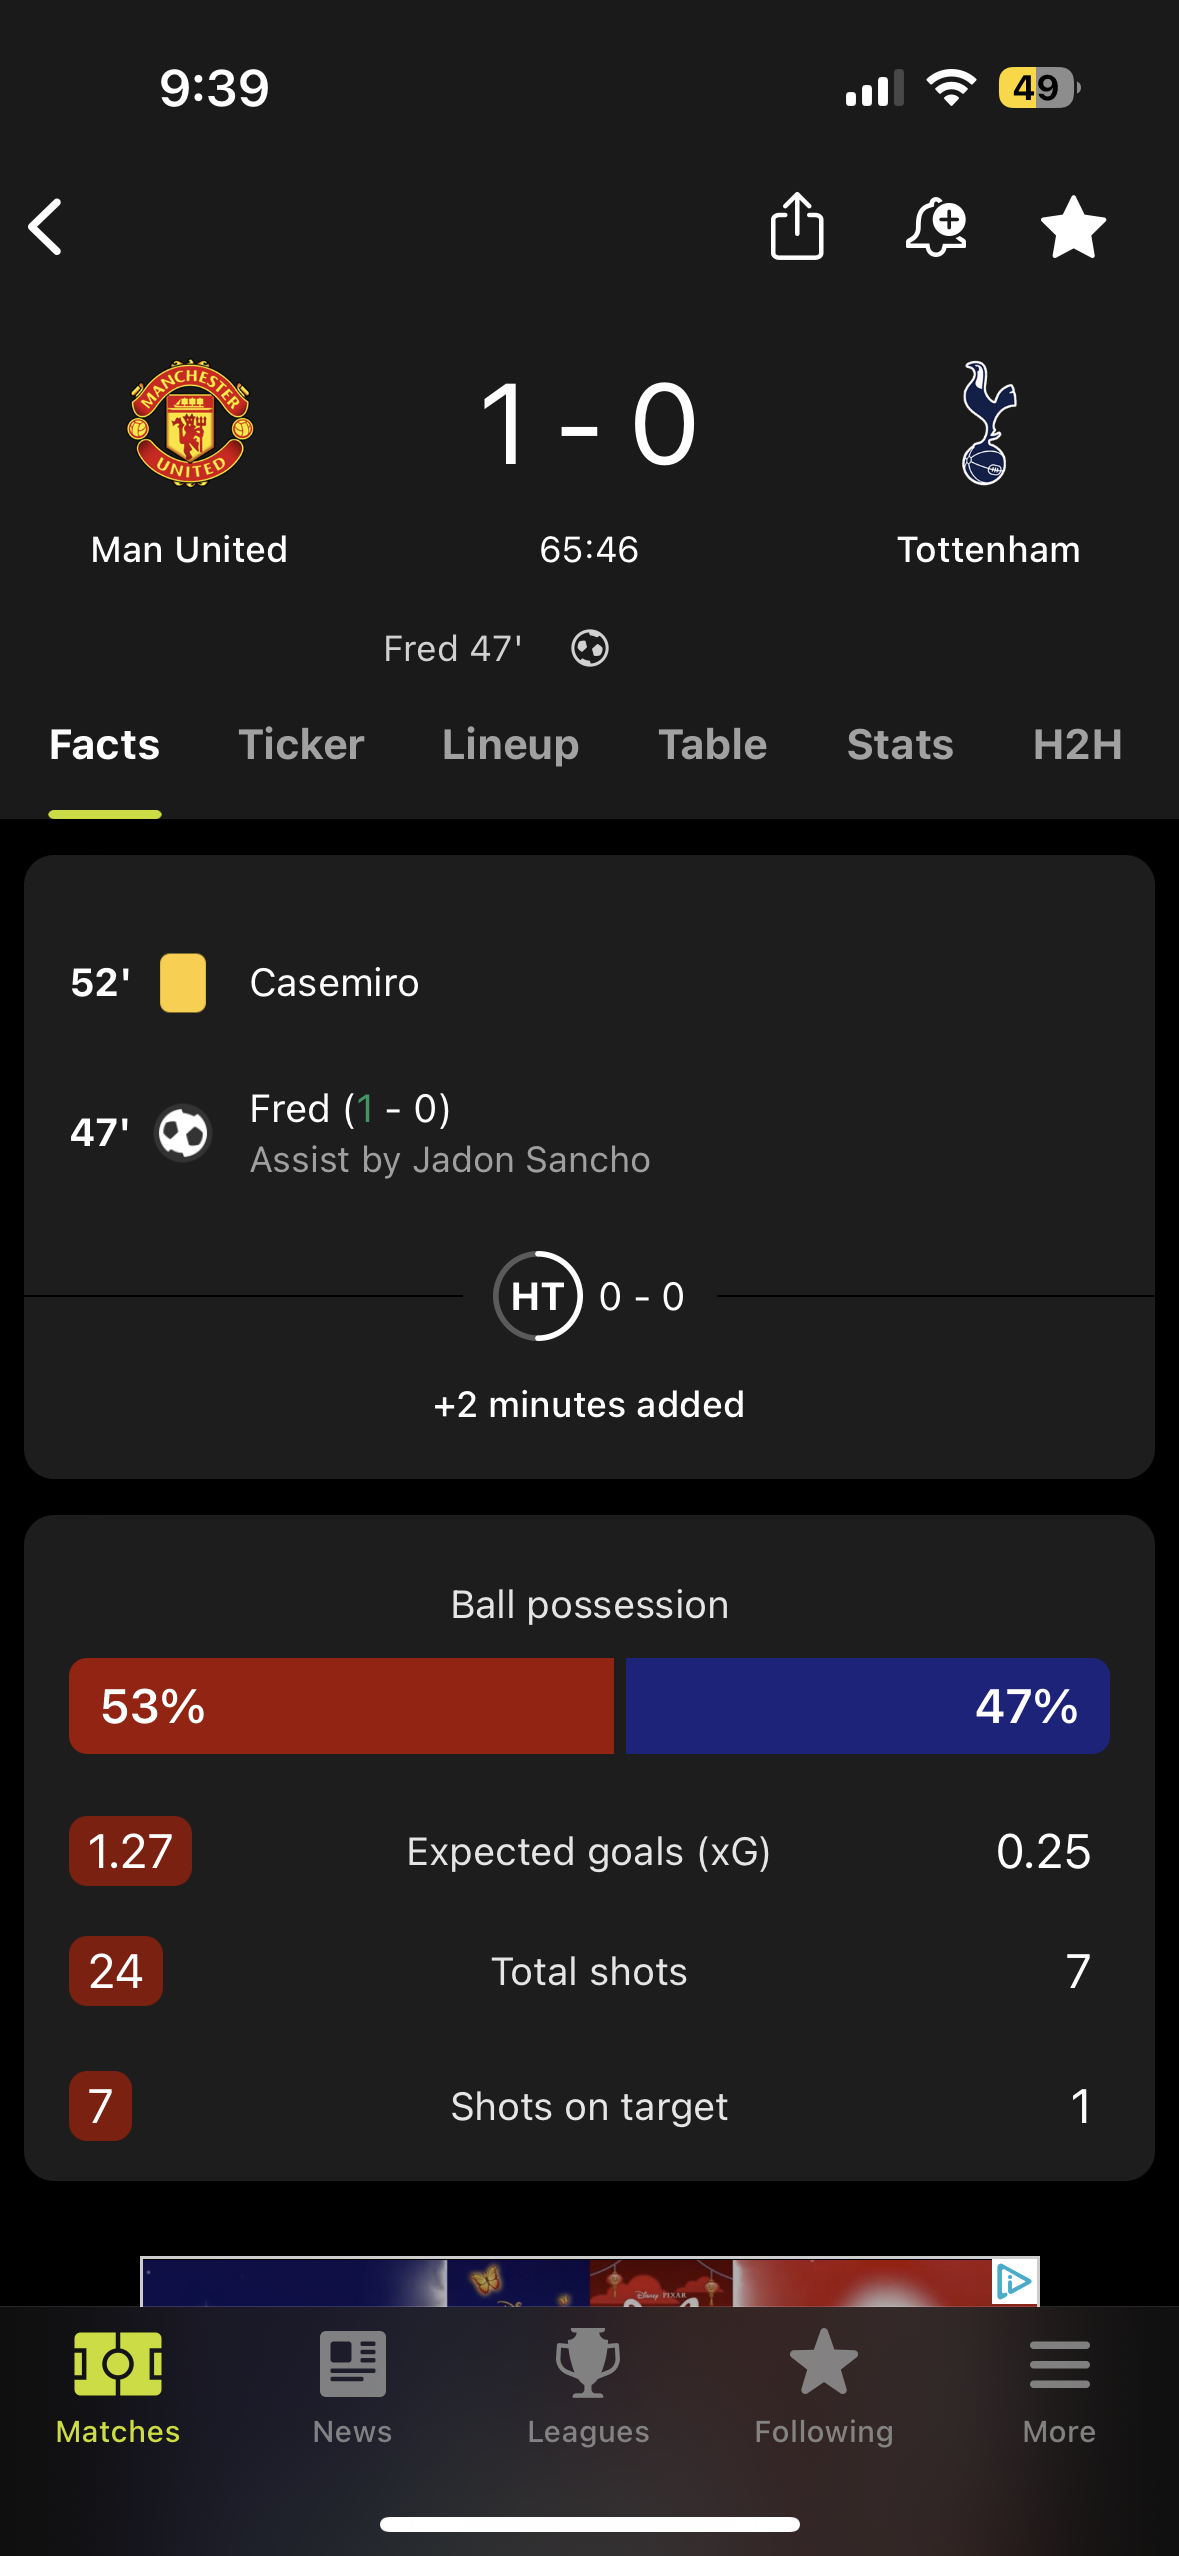Open the Matches pitch icon
Screen dimensions: 1179x2556
pyautogui.click(x=118, y=2364)
